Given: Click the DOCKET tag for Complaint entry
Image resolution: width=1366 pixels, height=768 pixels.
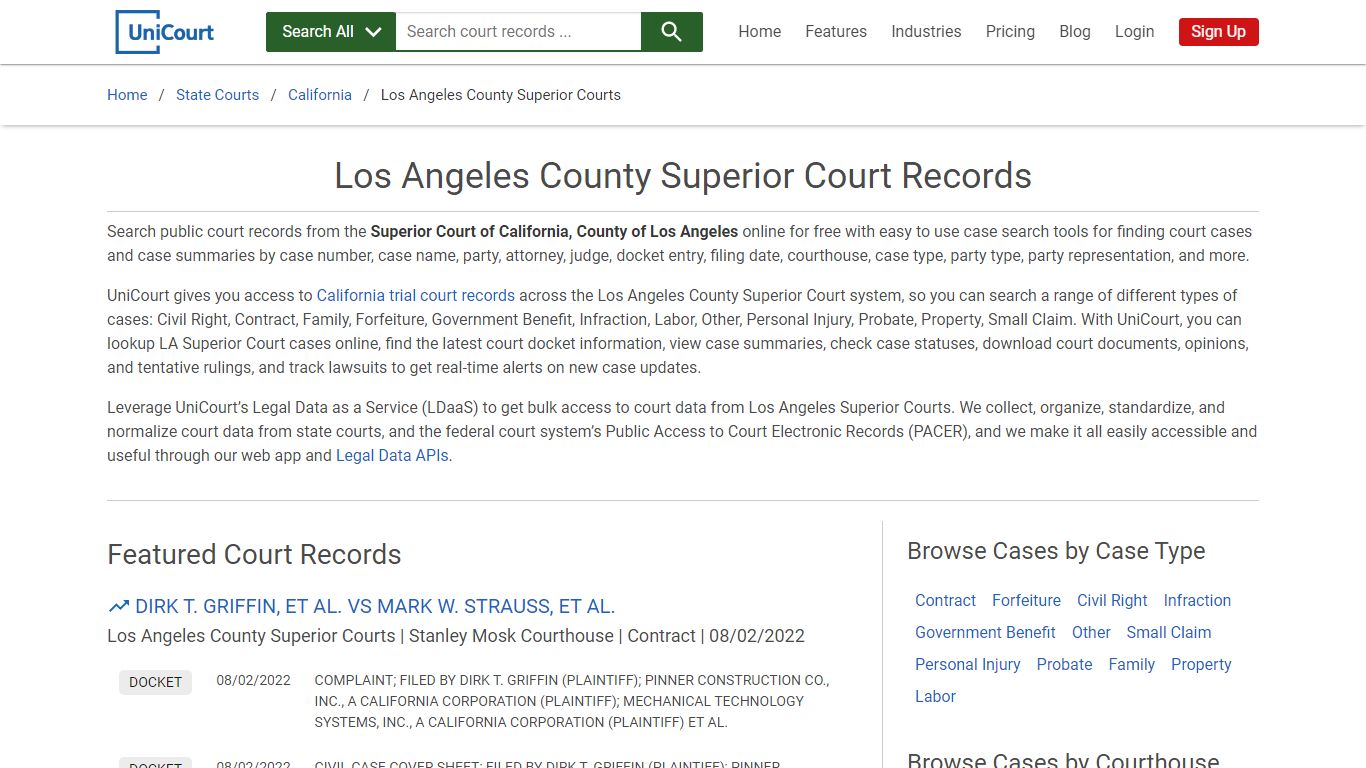Looking at the screenshot, I should 155,682.
